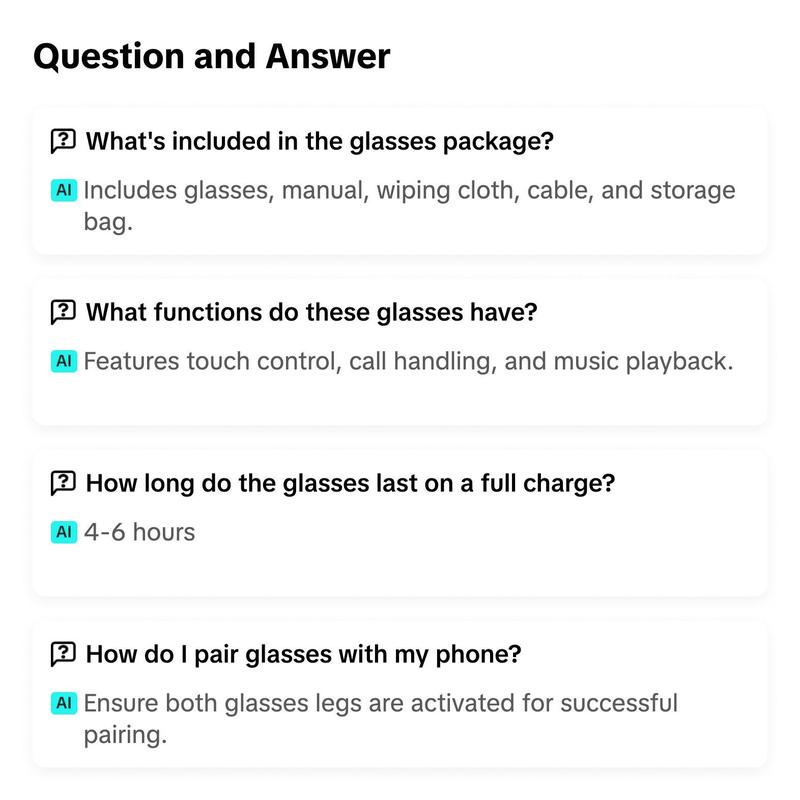Click the AI badge on touch control answer
The height and width of the screenshot is (800, 800).
point(64,361)
